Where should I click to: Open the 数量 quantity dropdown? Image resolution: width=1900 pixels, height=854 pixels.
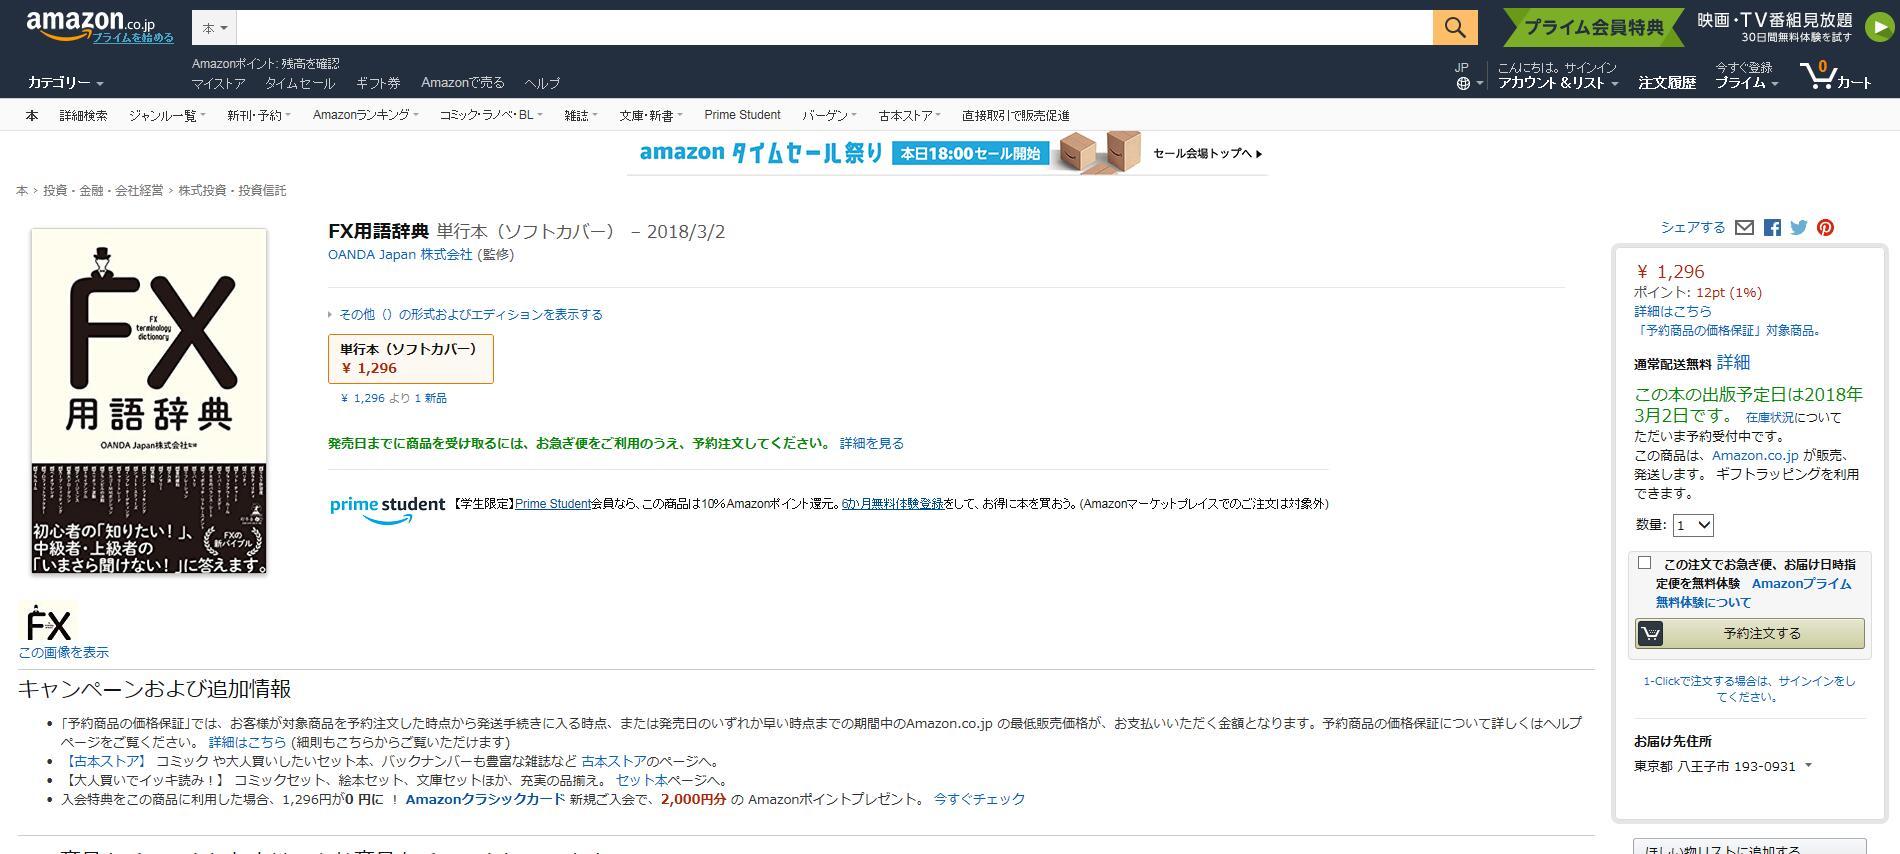click(x=1692, y=525)
